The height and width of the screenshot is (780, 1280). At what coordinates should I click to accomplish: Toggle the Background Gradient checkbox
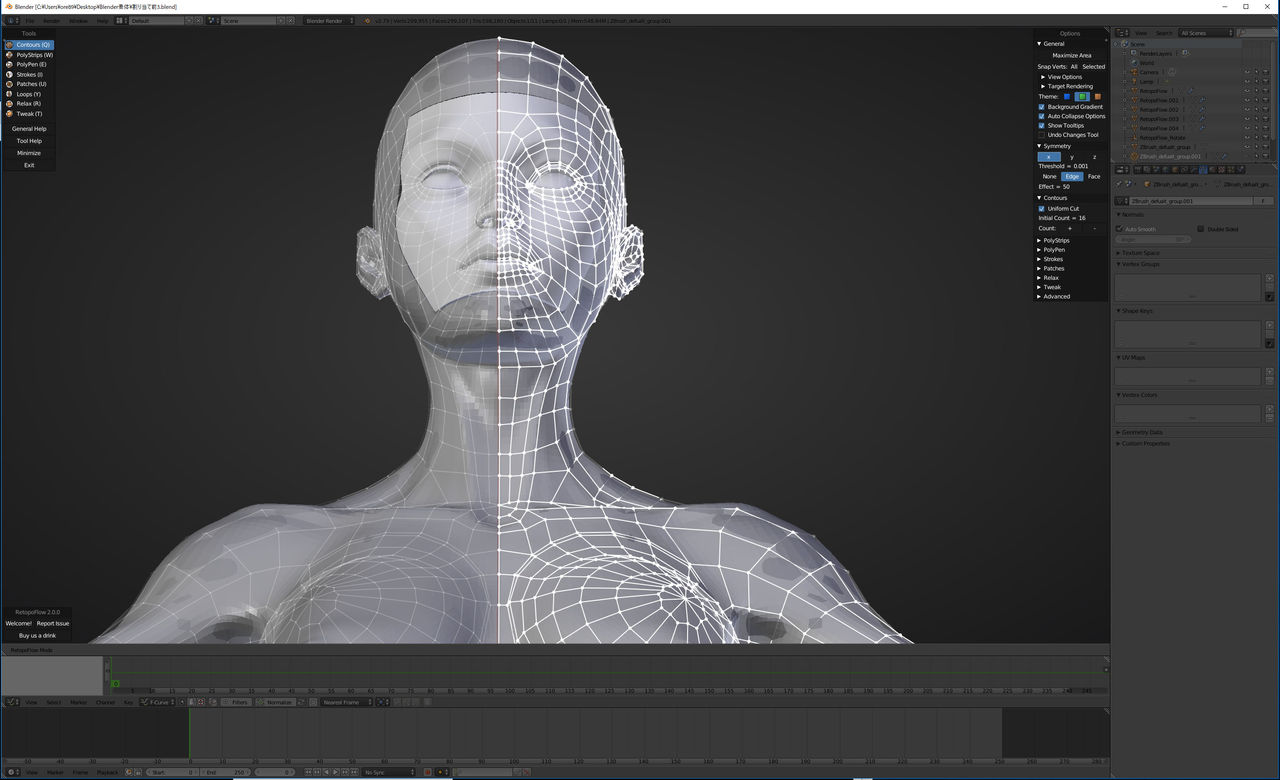tap(1042, 106)
